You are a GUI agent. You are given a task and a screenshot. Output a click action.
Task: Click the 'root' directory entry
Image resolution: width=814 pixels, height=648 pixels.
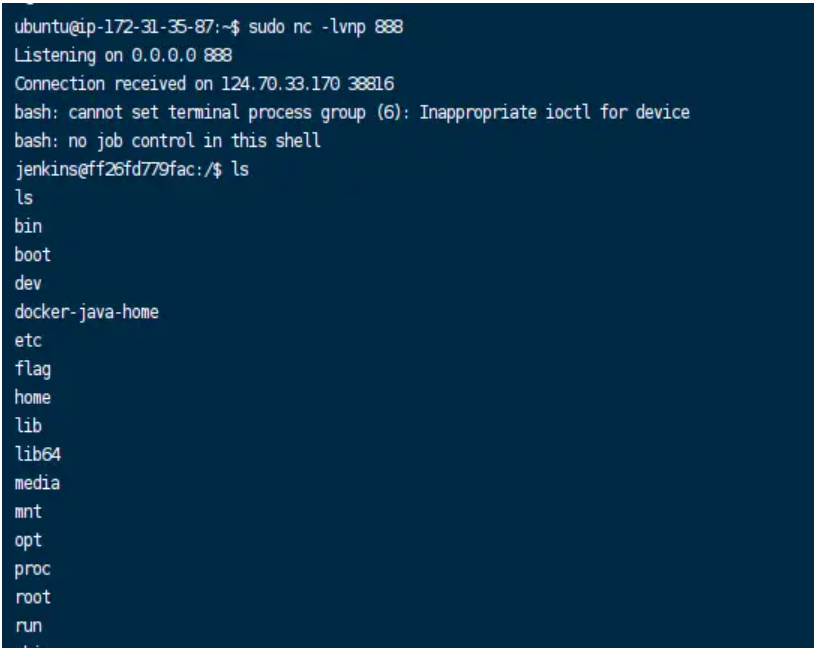coord(33,597)
